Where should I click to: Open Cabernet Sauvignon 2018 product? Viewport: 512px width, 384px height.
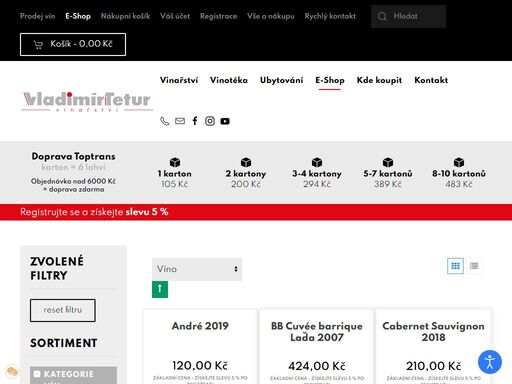pos(433,331)
